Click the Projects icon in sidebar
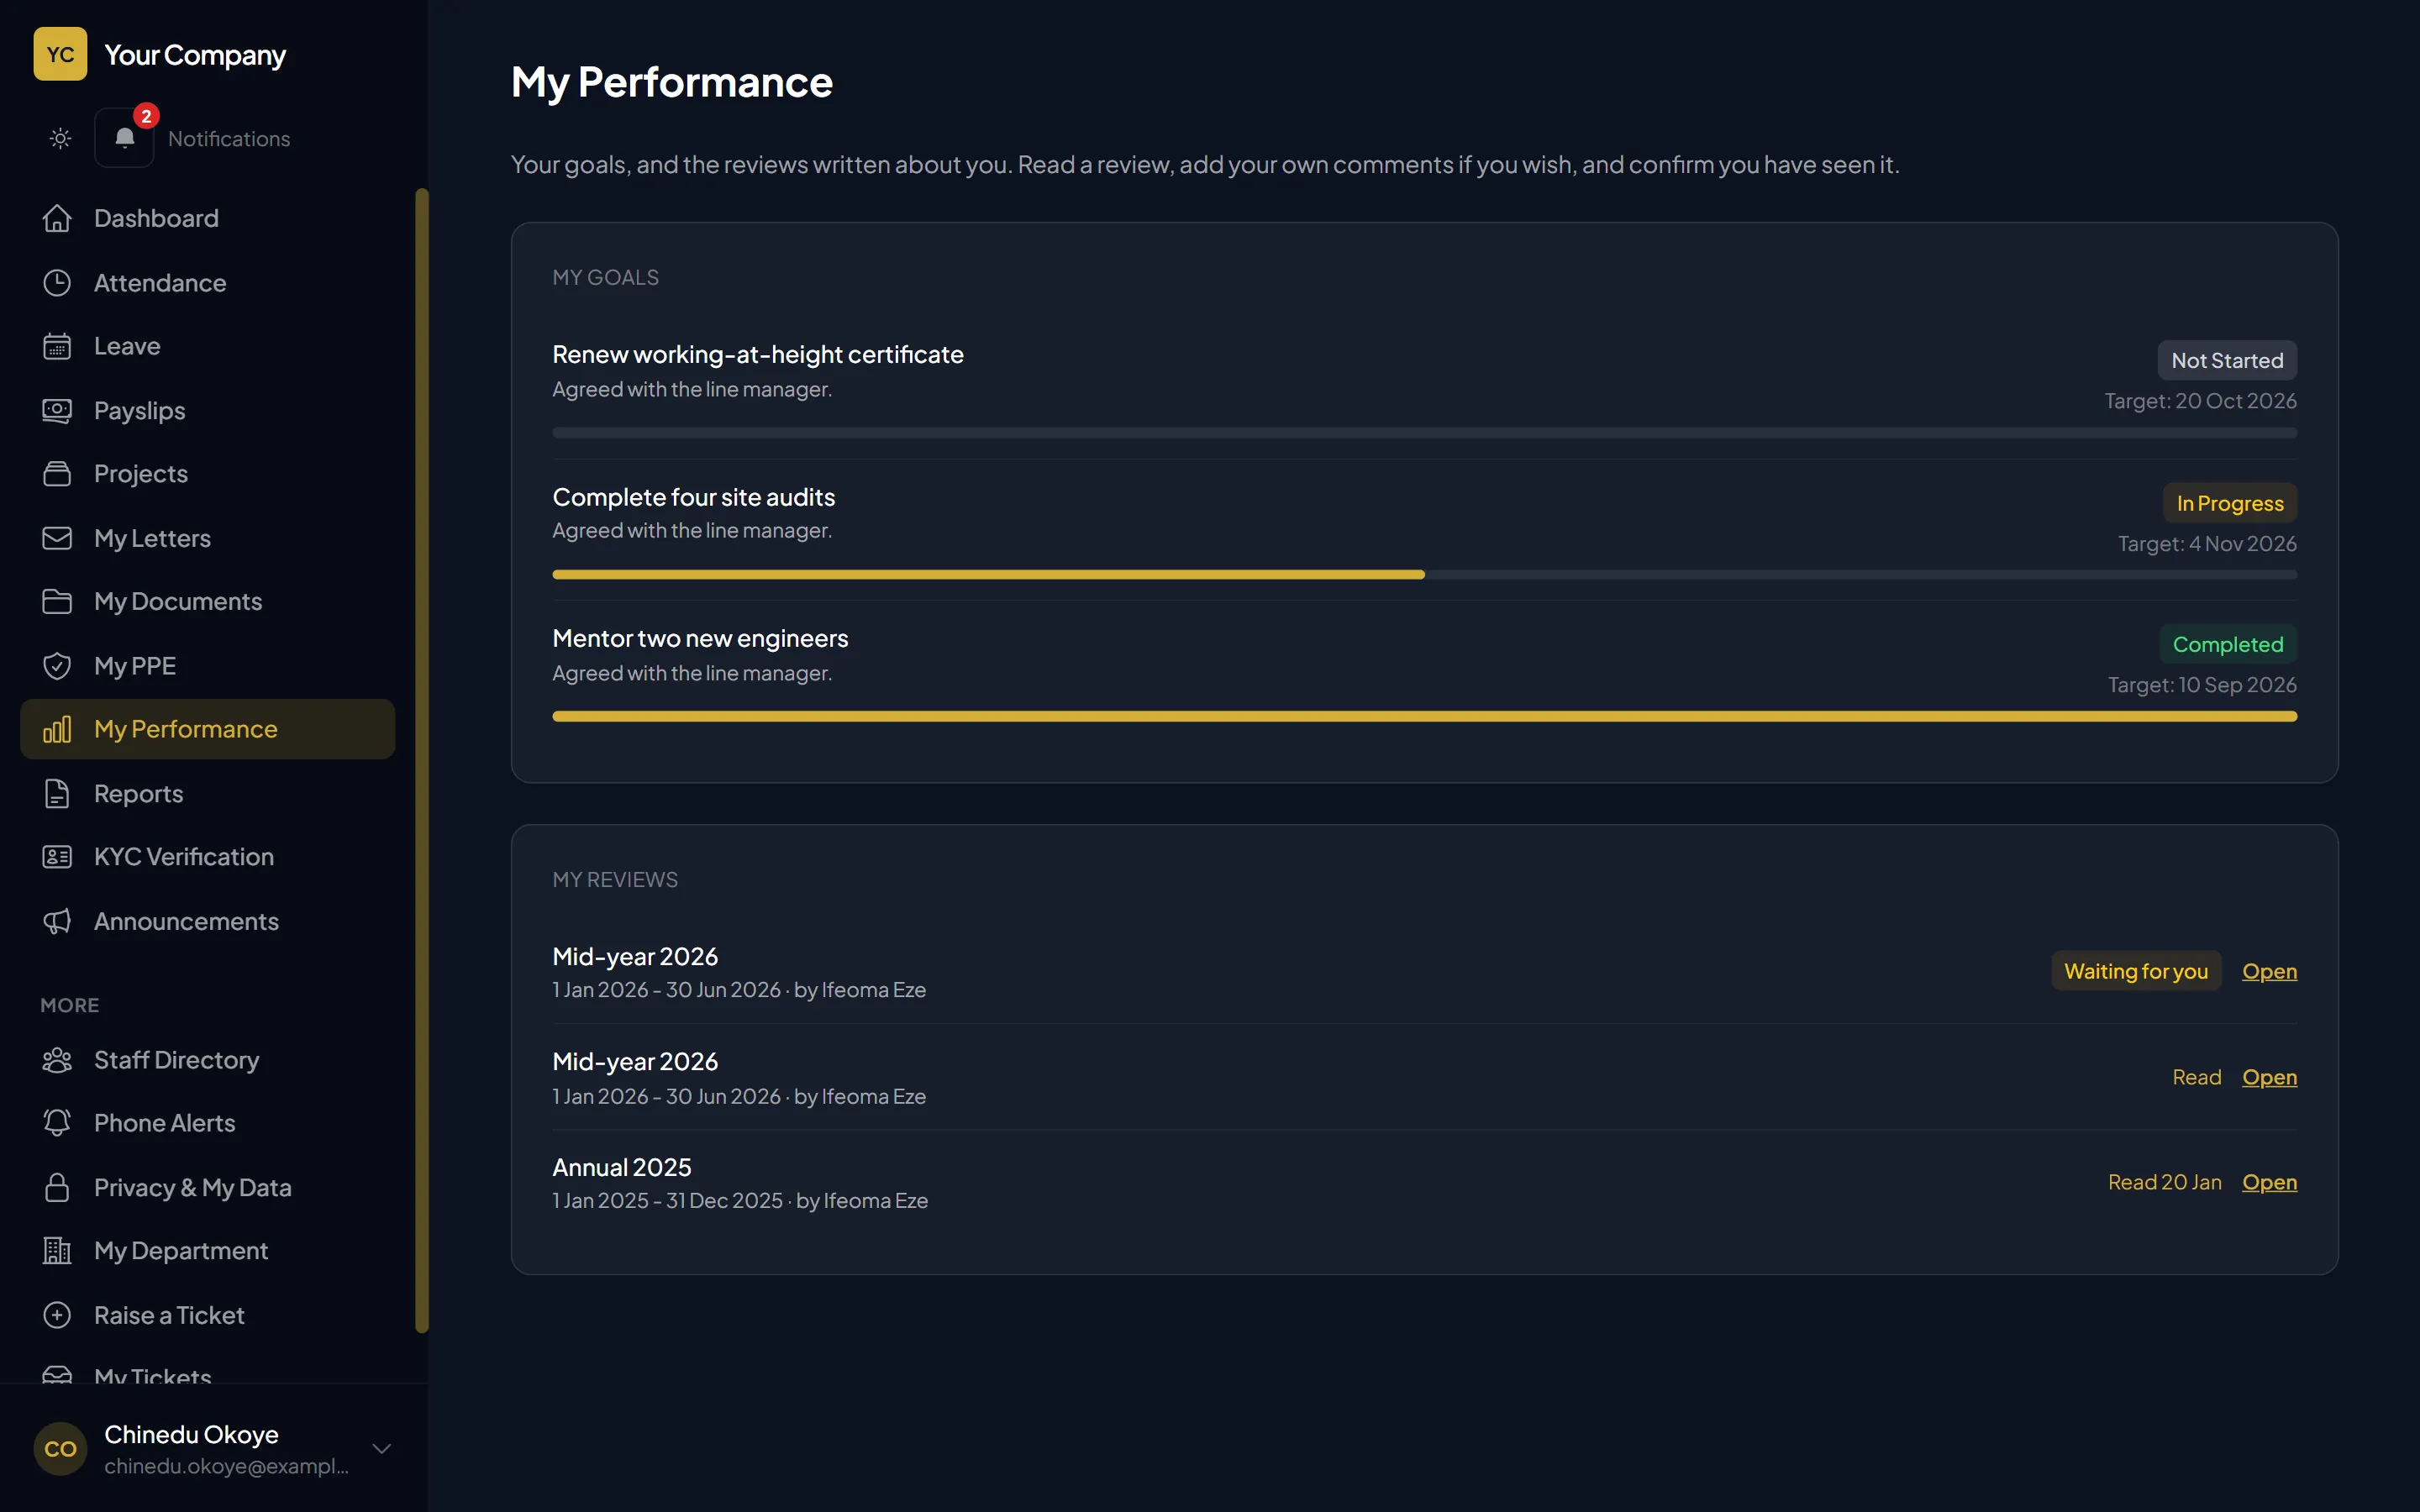The height and width of the screenshot is (1512, 2420). pos(57,474)
